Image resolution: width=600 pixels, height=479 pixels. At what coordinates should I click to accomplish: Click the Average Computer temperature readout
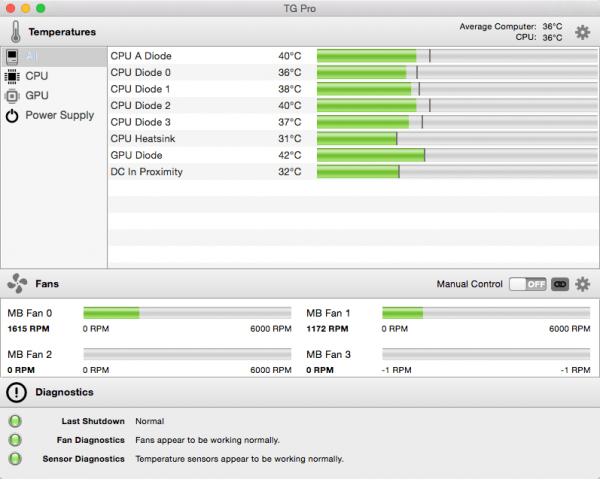[x=511, y=26]
